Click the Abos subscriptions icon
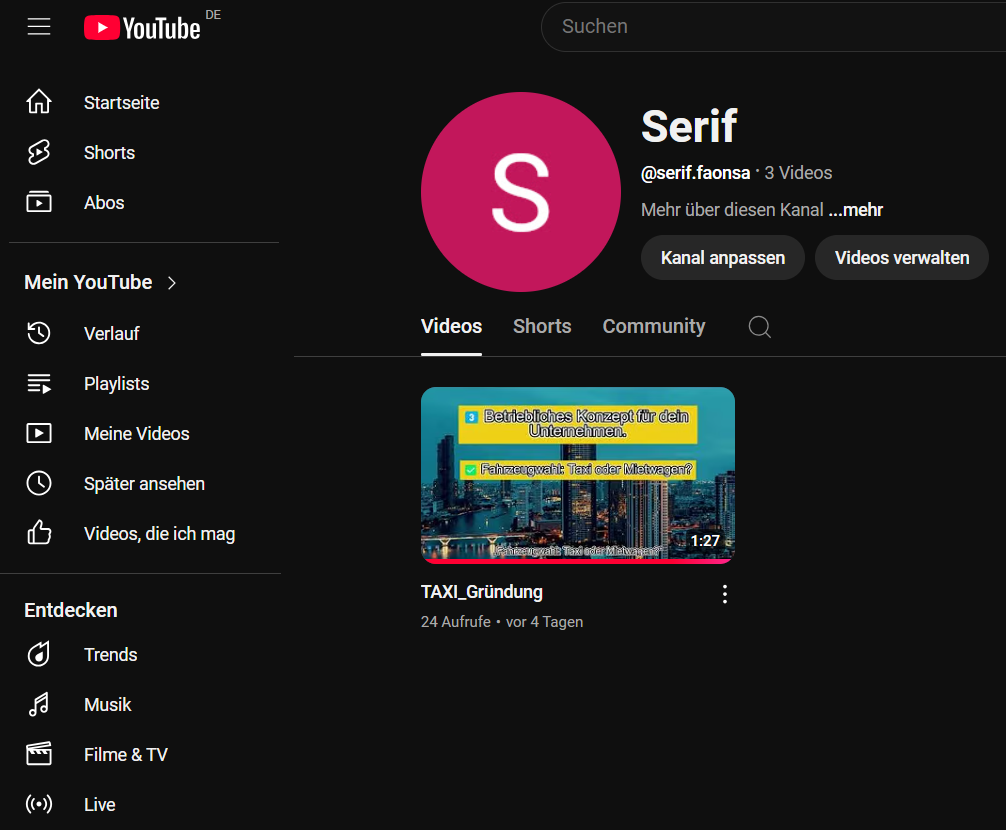 39,202
